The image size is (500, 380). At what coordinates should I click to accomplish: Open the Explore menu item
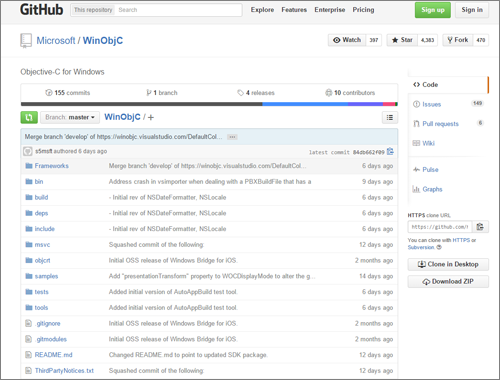pos(262,10)
